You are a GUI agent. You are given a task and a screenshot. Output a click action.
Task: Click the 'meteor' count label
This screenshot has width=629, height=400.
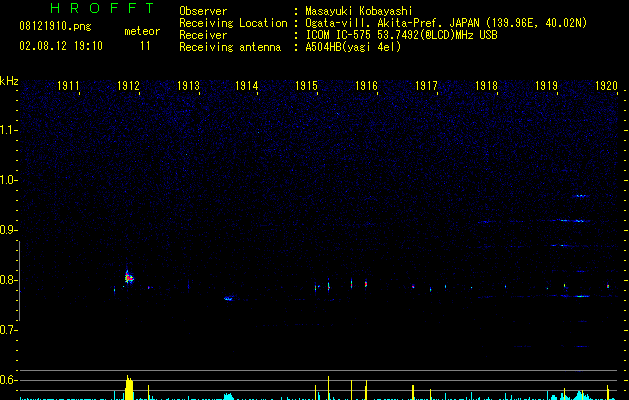142,31
